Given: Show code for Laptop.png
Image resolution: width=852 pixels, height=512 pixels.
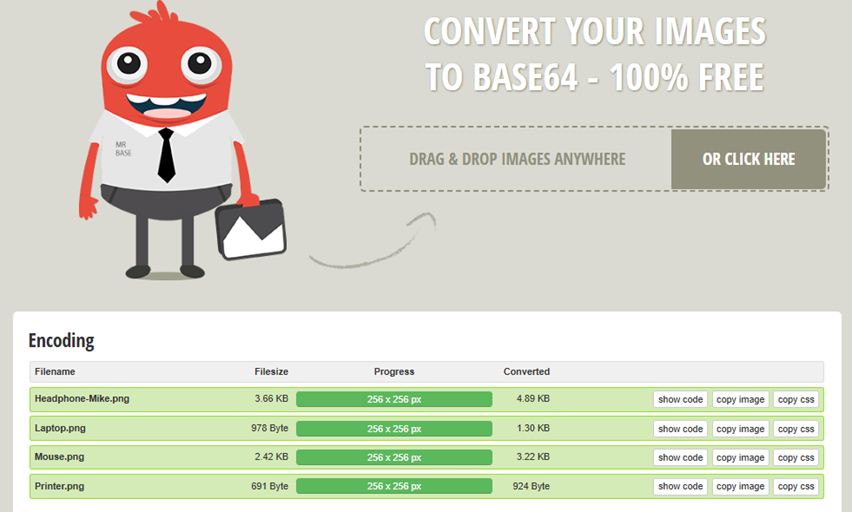Looking at the screenshot, I should point(681,428).
